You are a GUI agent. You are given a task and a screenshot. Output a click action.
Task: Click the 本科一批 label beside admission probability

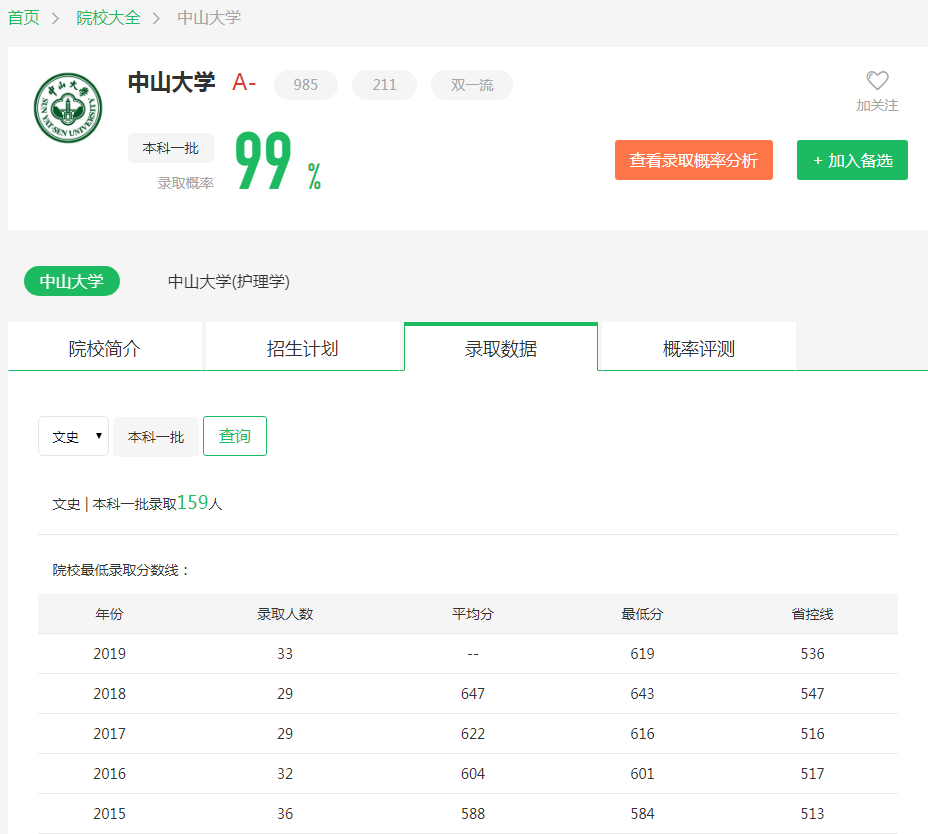click(170, 148)
